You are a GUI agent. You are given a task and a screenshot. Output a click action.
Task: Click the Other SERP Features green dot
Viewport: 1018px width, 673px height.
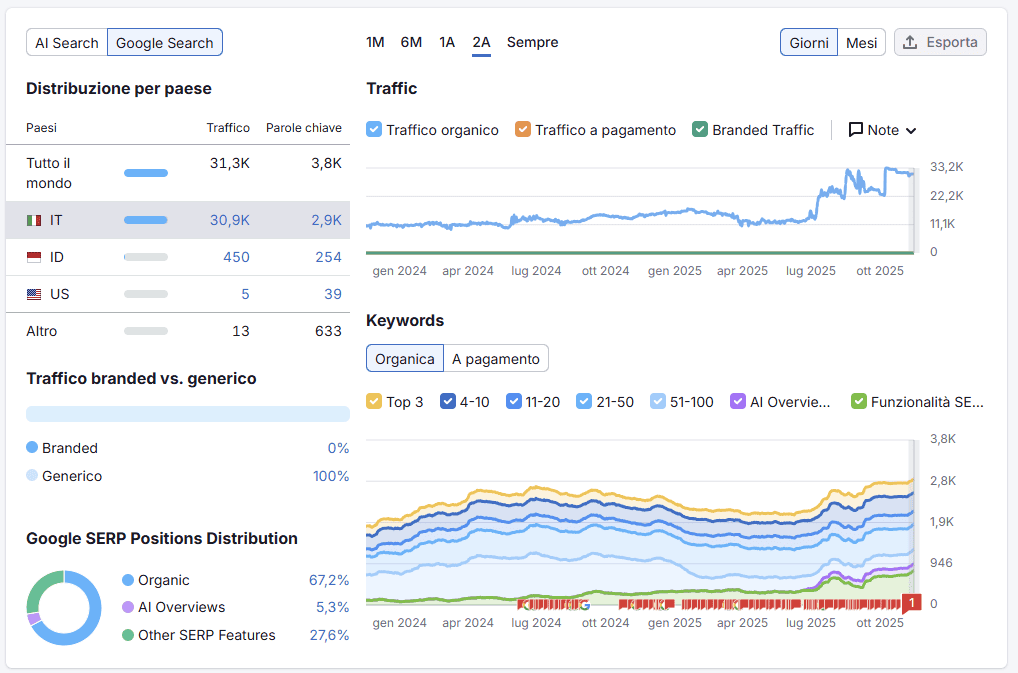click(x=128, y=635)
